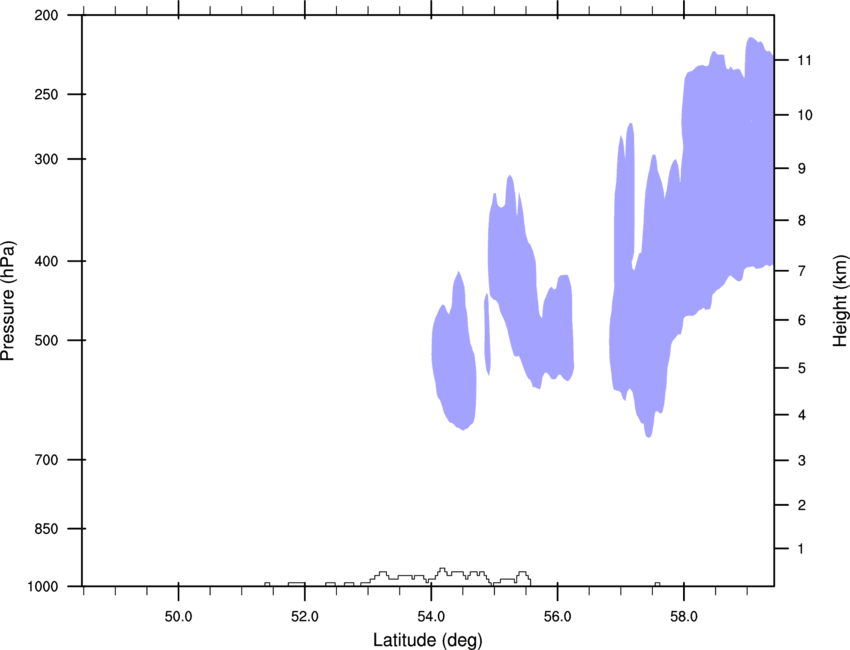Click the 200 hPa pressure label

coord(46,15)
